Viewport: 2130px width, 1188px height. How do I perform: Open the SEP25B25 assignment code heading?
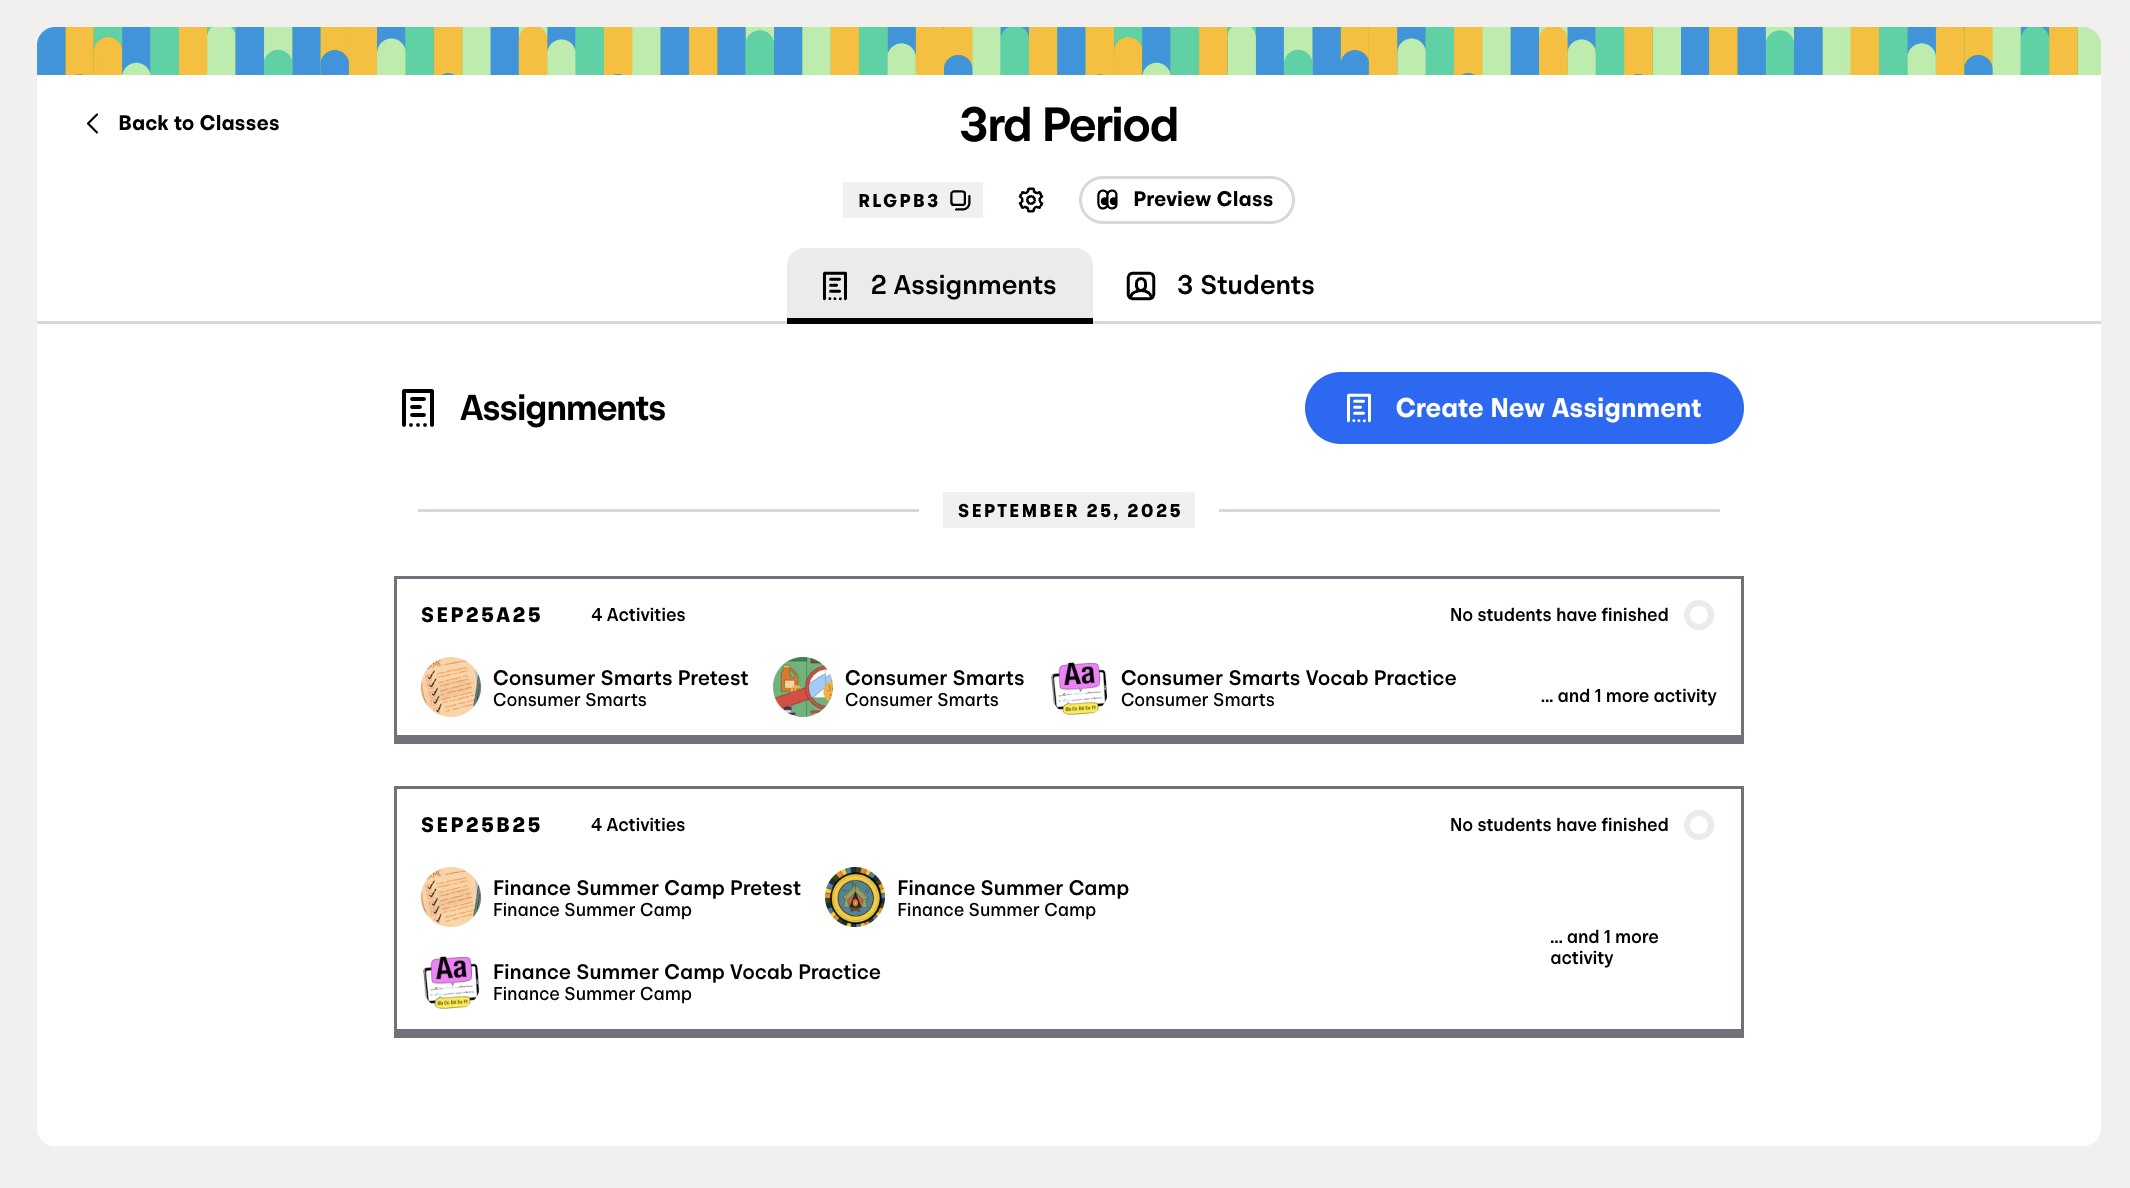point(481,825)
